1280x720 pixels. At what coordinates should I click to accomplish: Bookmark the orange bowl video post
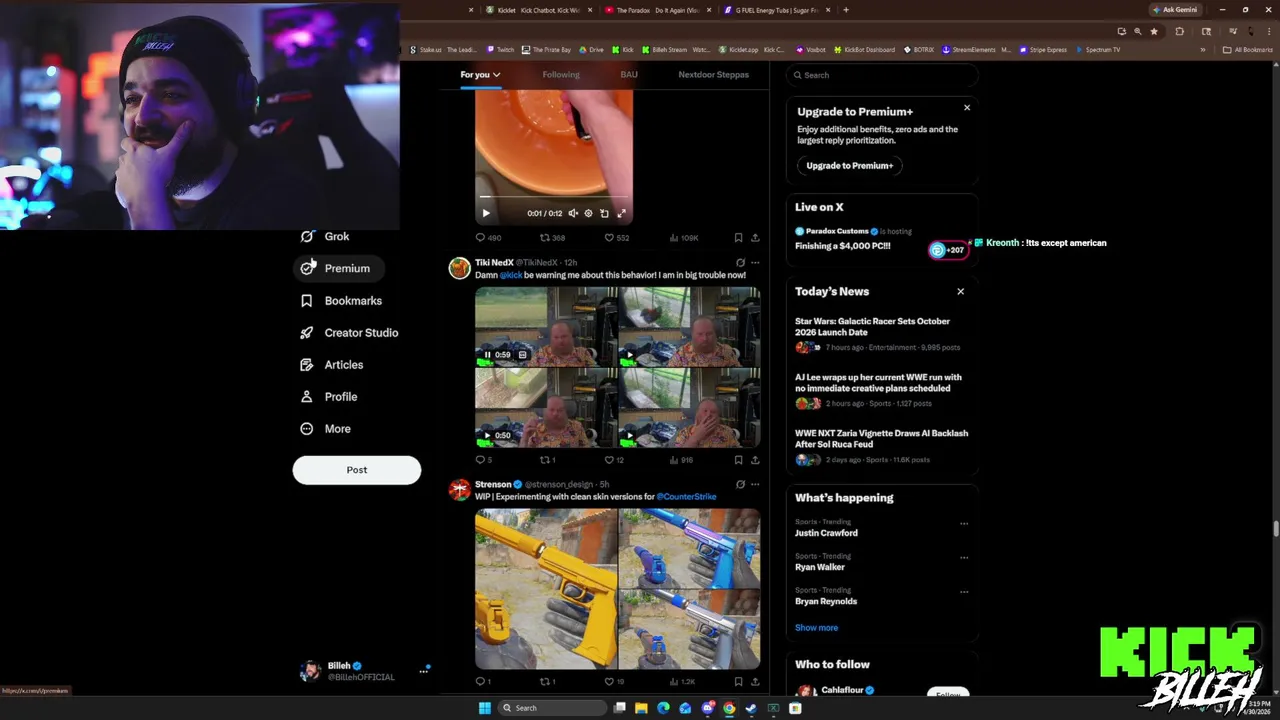point(738,238)
